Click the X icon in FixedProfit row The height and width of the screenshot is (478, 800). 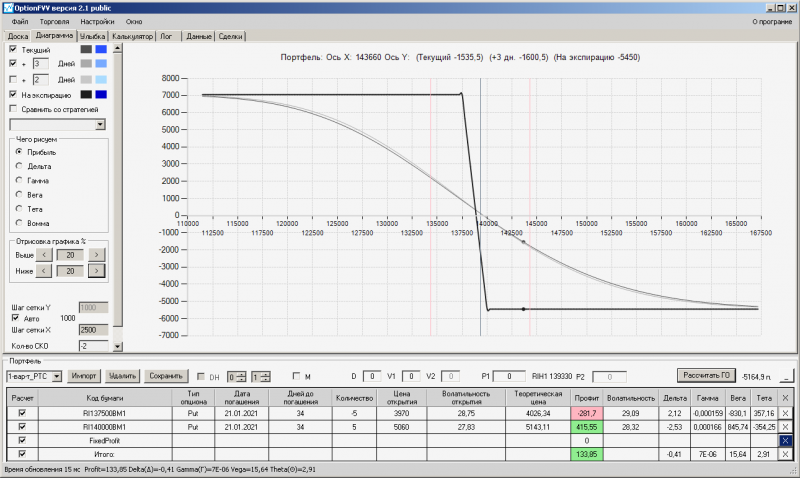[785, 440]
